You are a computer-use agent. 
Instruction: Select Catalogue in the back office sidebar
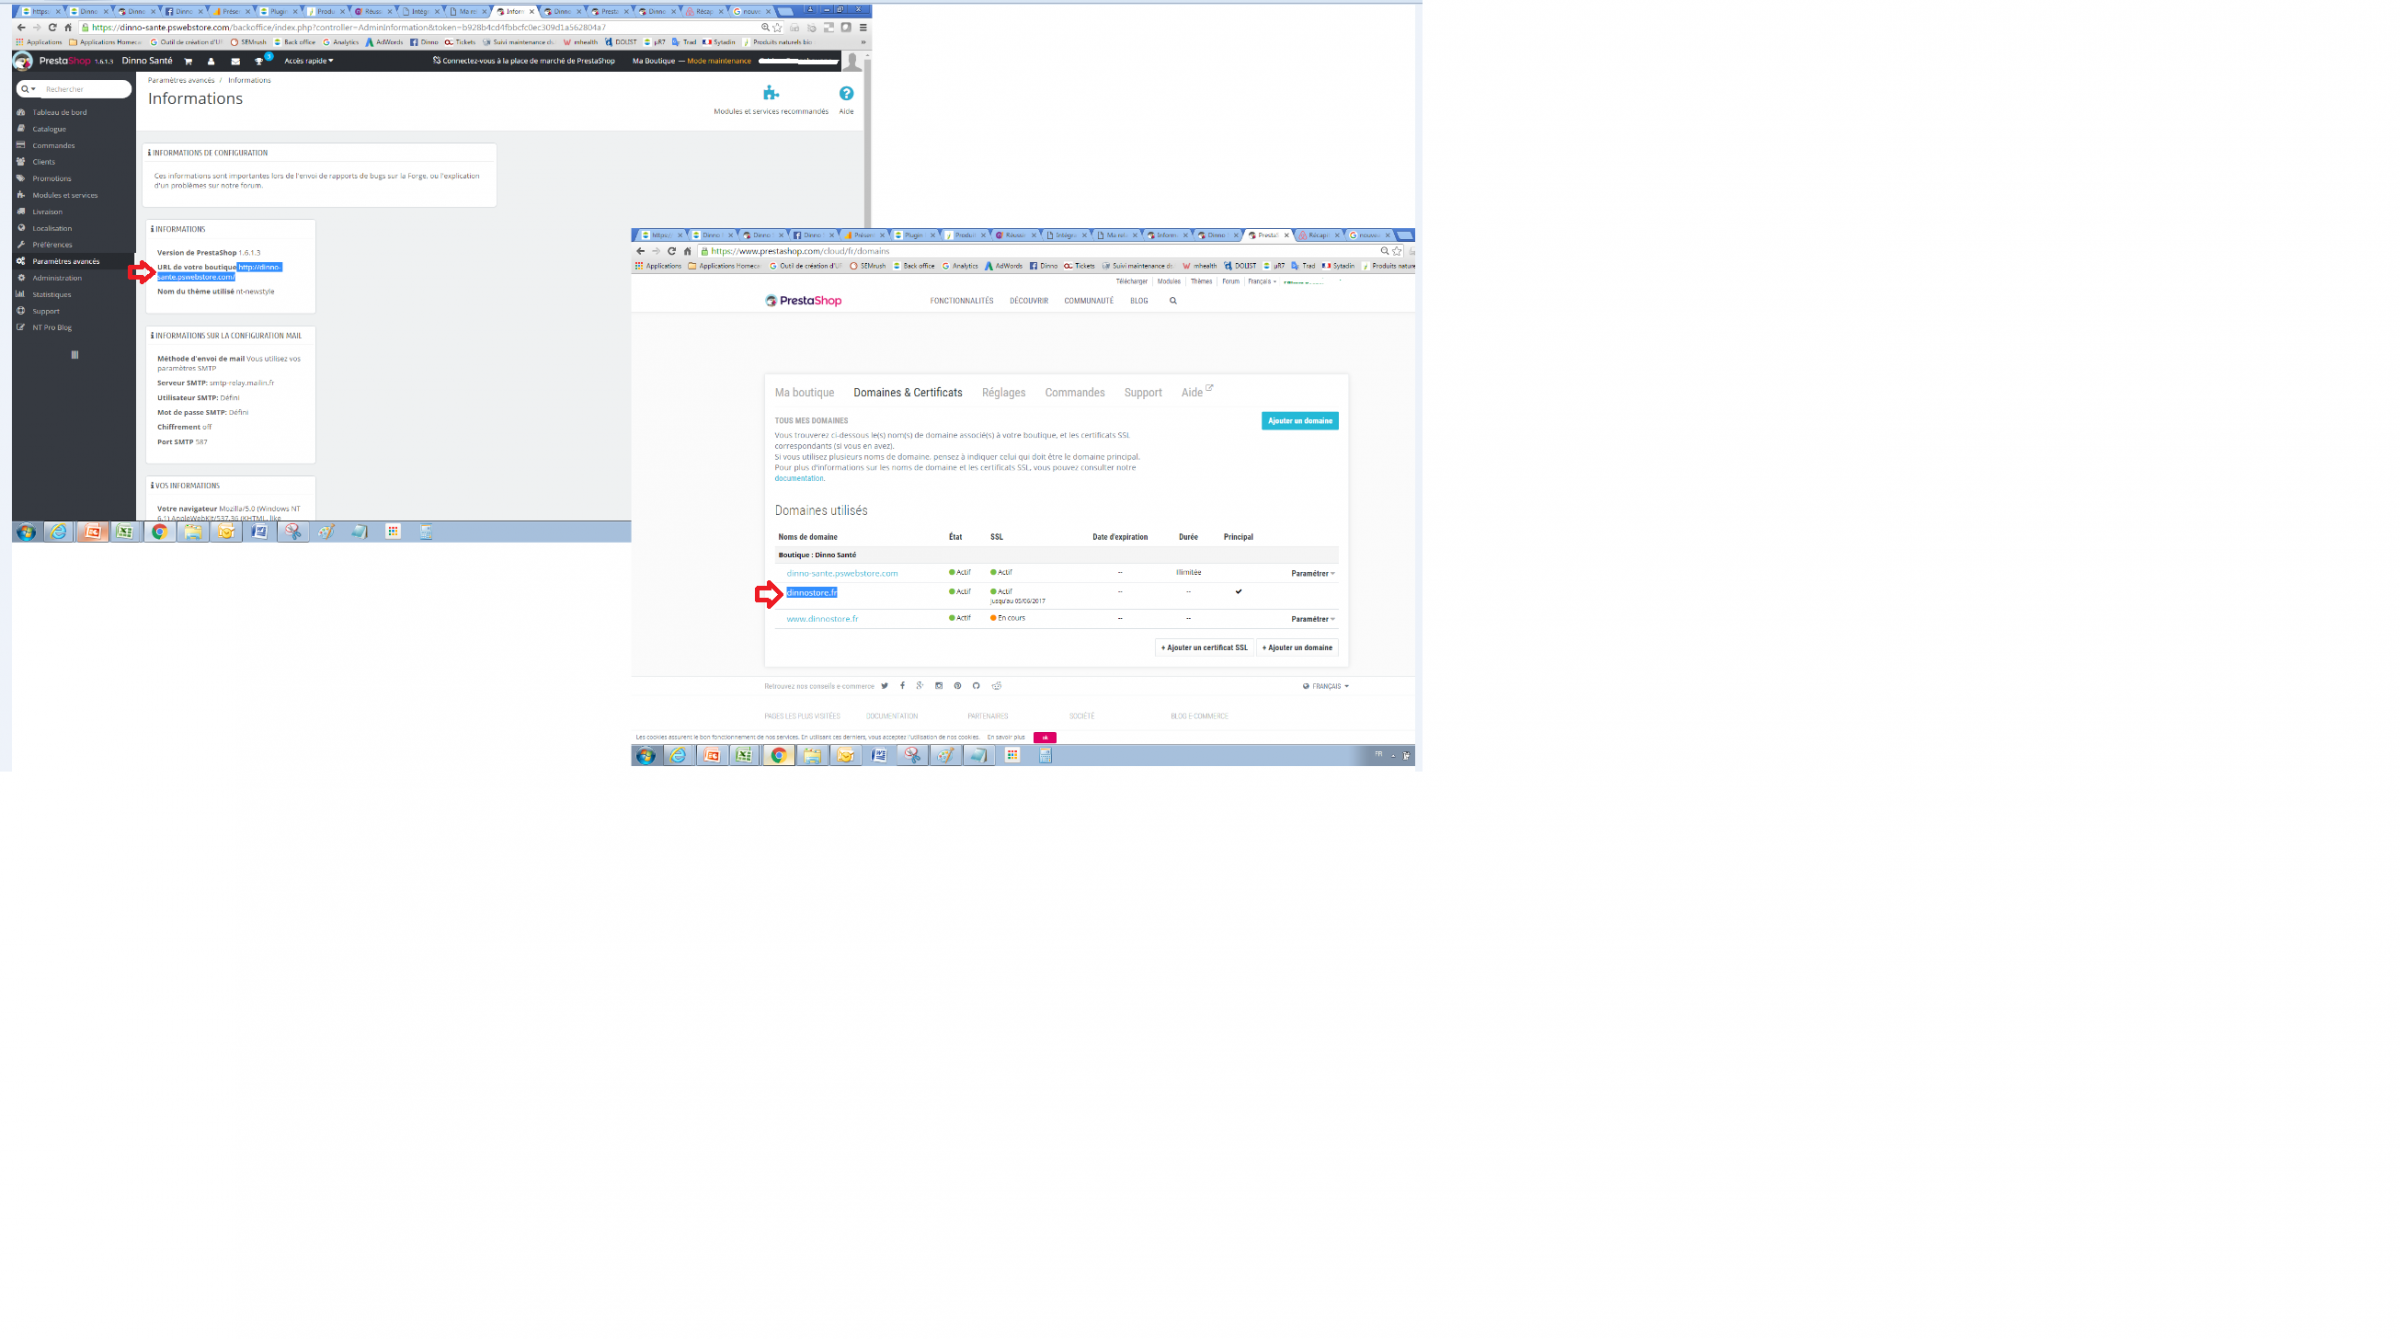(49, 129)
